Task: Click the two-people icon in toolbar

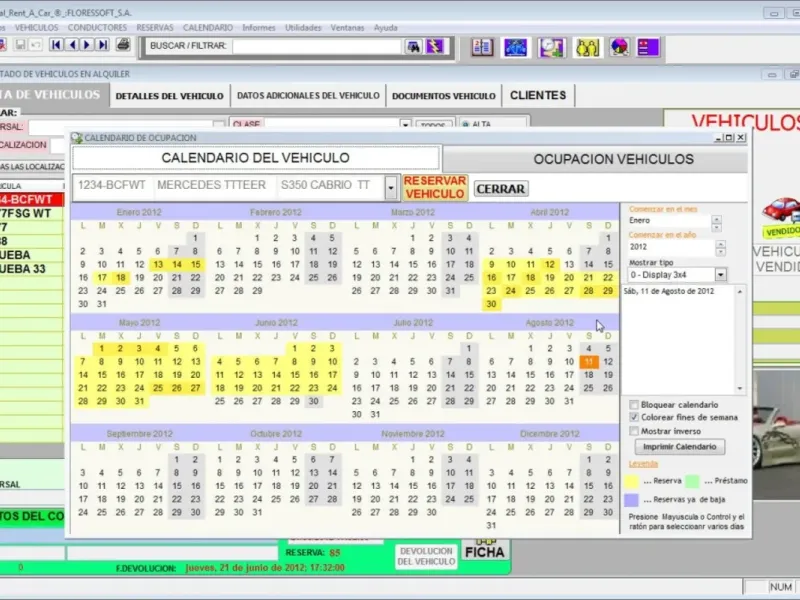Action: pos(586,46)
